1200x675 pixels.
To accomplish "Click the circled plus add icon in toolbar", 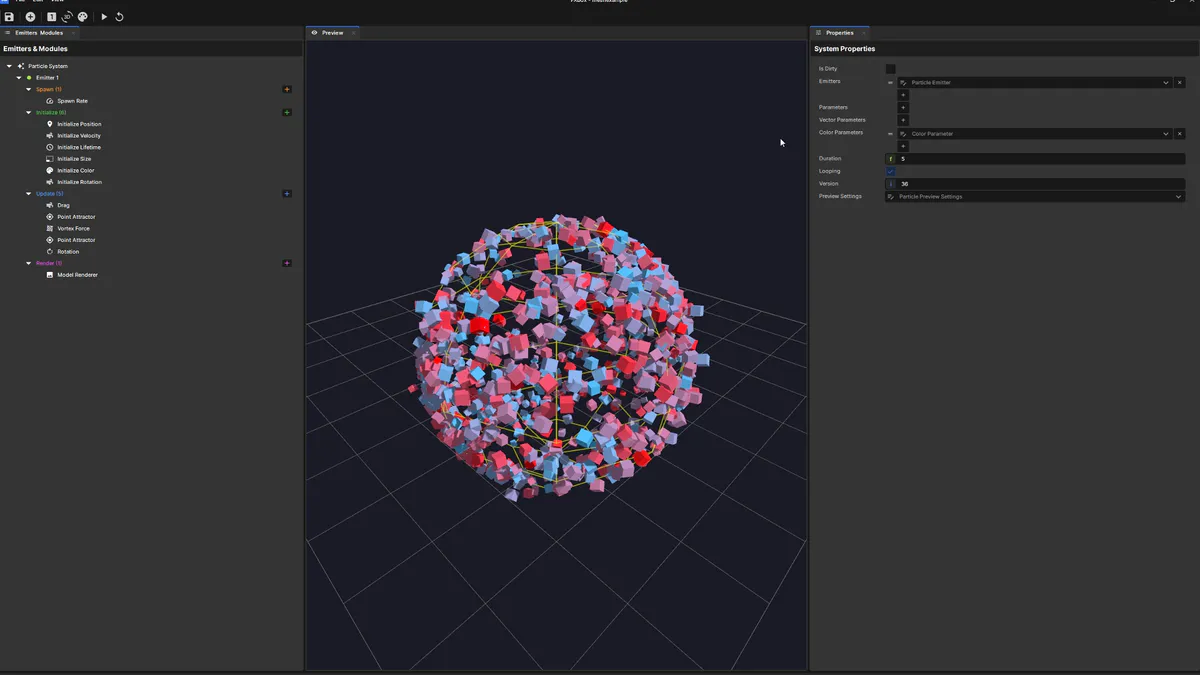I will 30,17.
